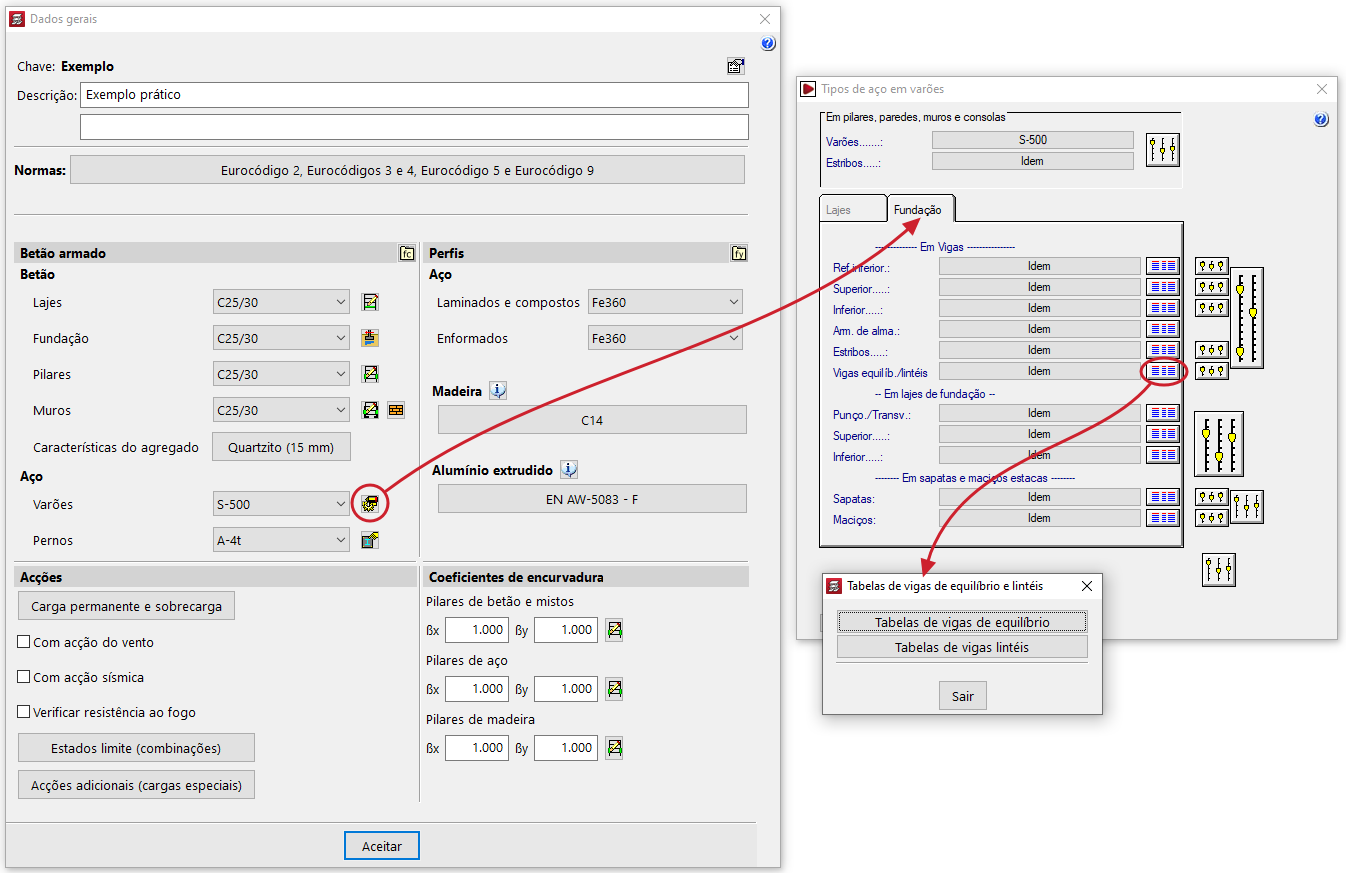Open steel bar types icon beside Varões

[370, 505]
